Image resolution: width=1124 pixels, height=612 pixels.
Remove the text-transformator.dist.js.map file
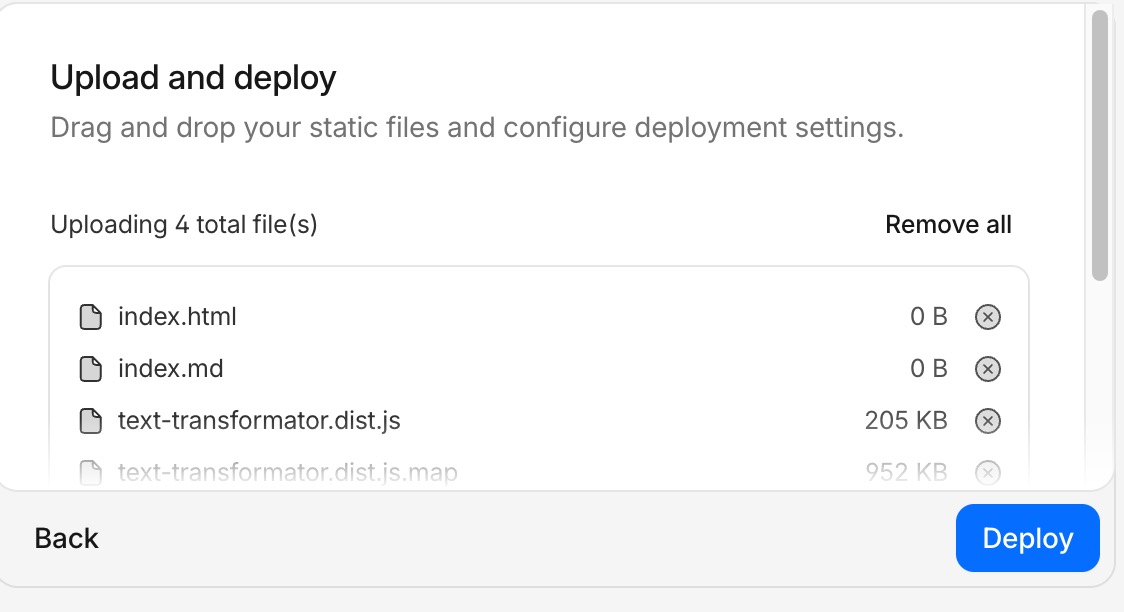pos(987,472)
